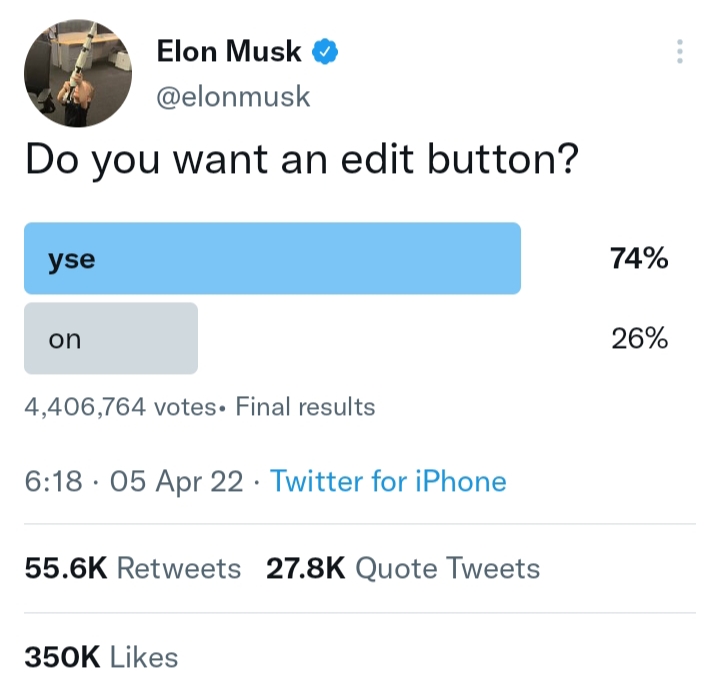Select the "on" poll option label
This screenshot has height=695, width=720.
click(65, 339)
